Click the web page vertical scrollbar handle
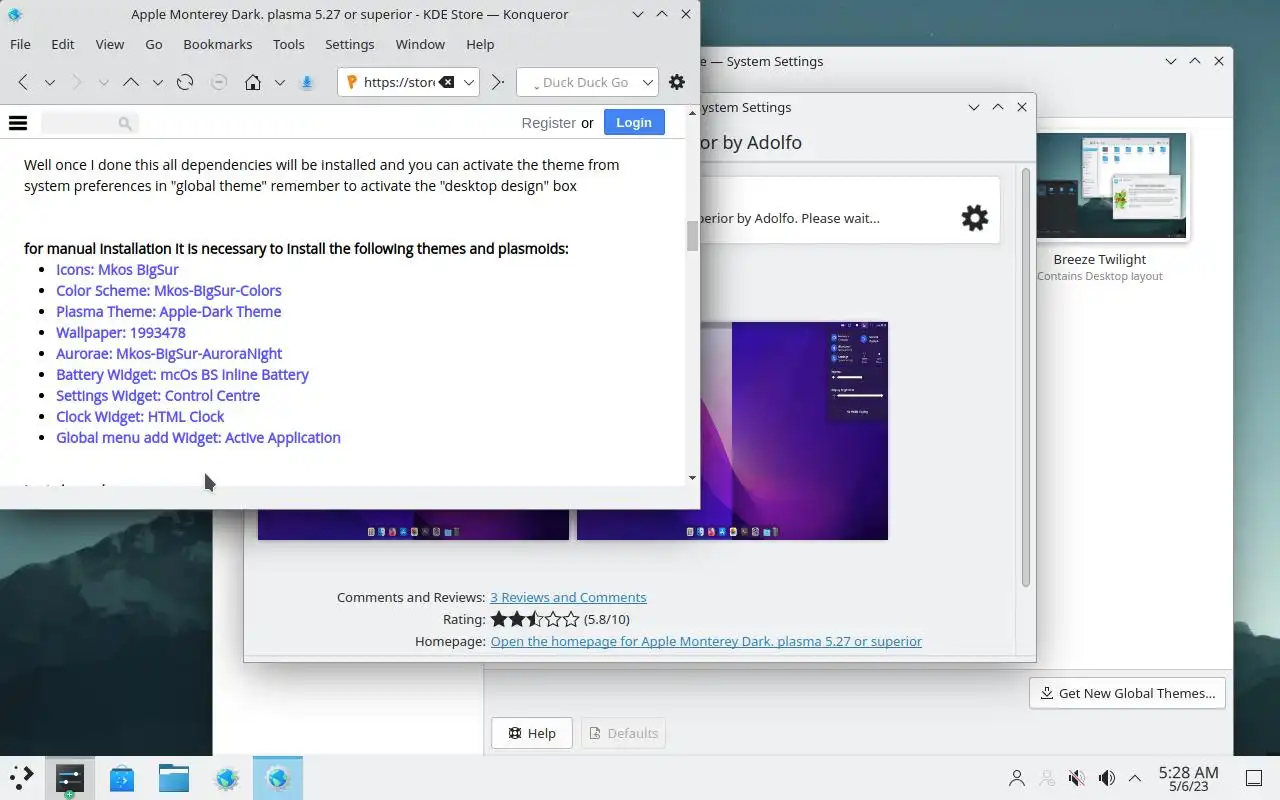This screenshot has height=800, width=1280. click(x=691, y=236)
